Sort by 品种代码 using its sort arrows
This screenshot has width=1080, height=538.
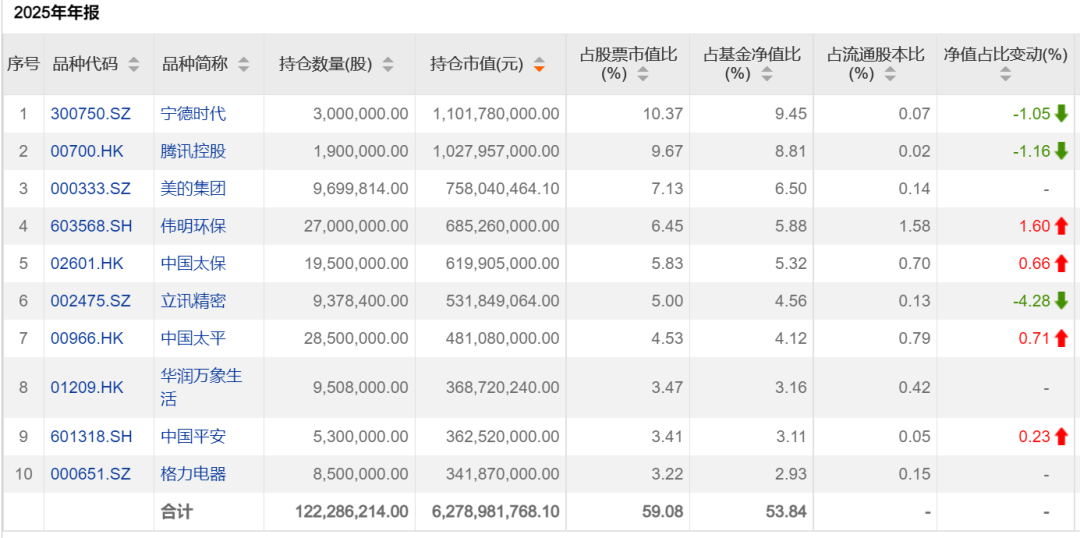pos(134,65)
